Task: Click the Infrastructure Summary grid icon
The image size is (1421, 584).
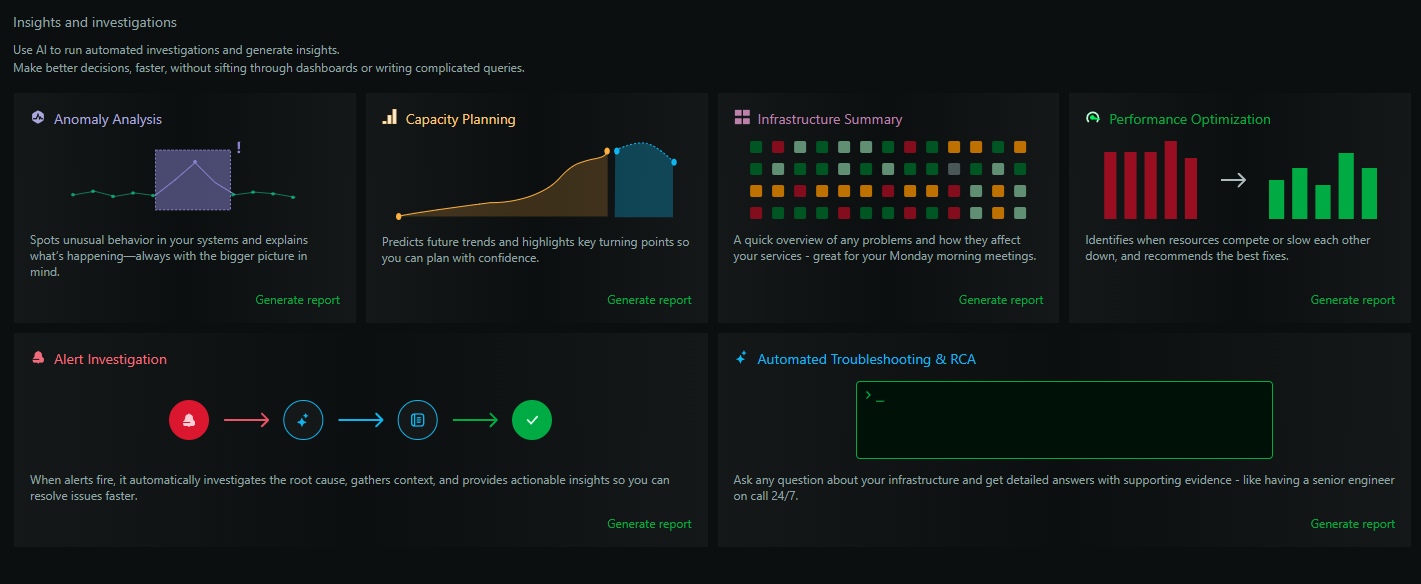Action: 741,117
